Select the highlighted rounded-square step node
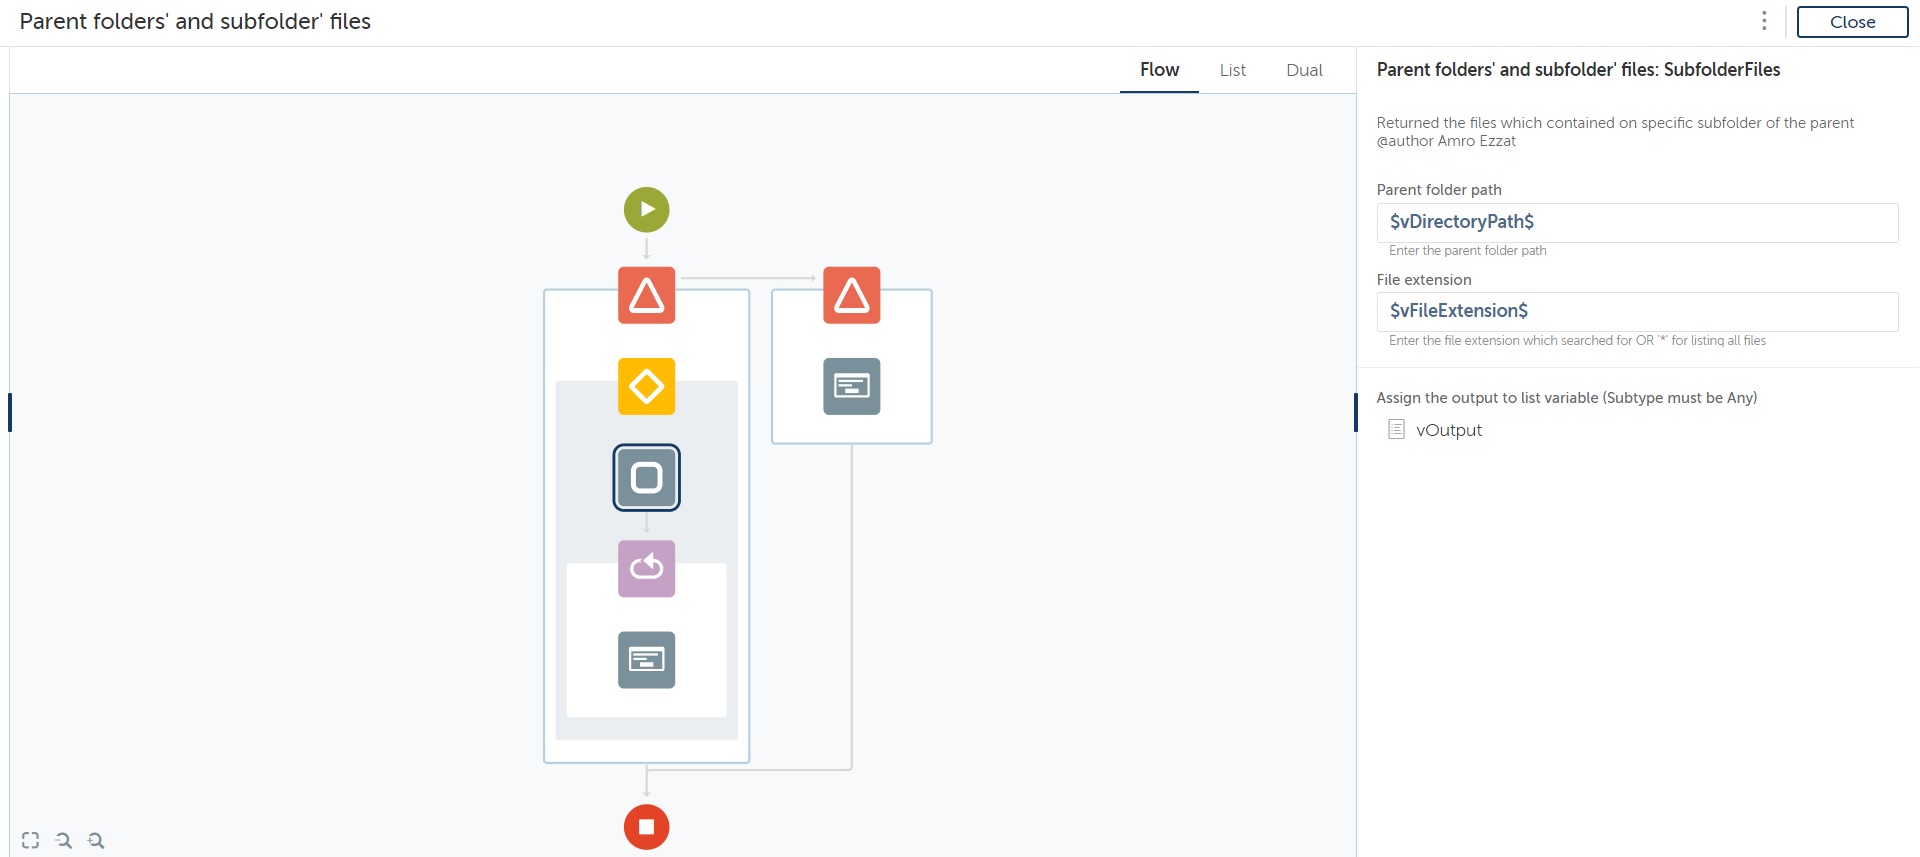The width and height of the screenshot is (1920, 857). 646,477
